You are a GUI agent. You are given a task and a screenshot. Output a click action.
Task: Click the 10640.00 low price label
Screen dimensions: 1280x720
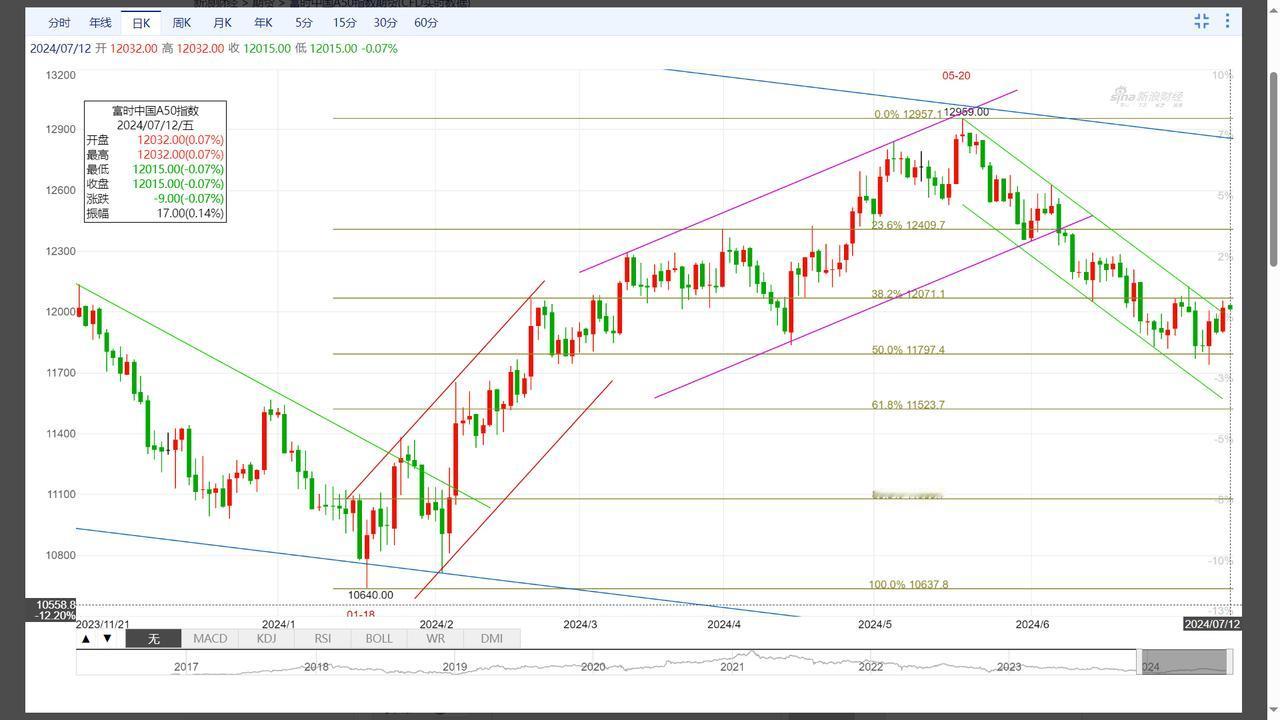(370, 595)
